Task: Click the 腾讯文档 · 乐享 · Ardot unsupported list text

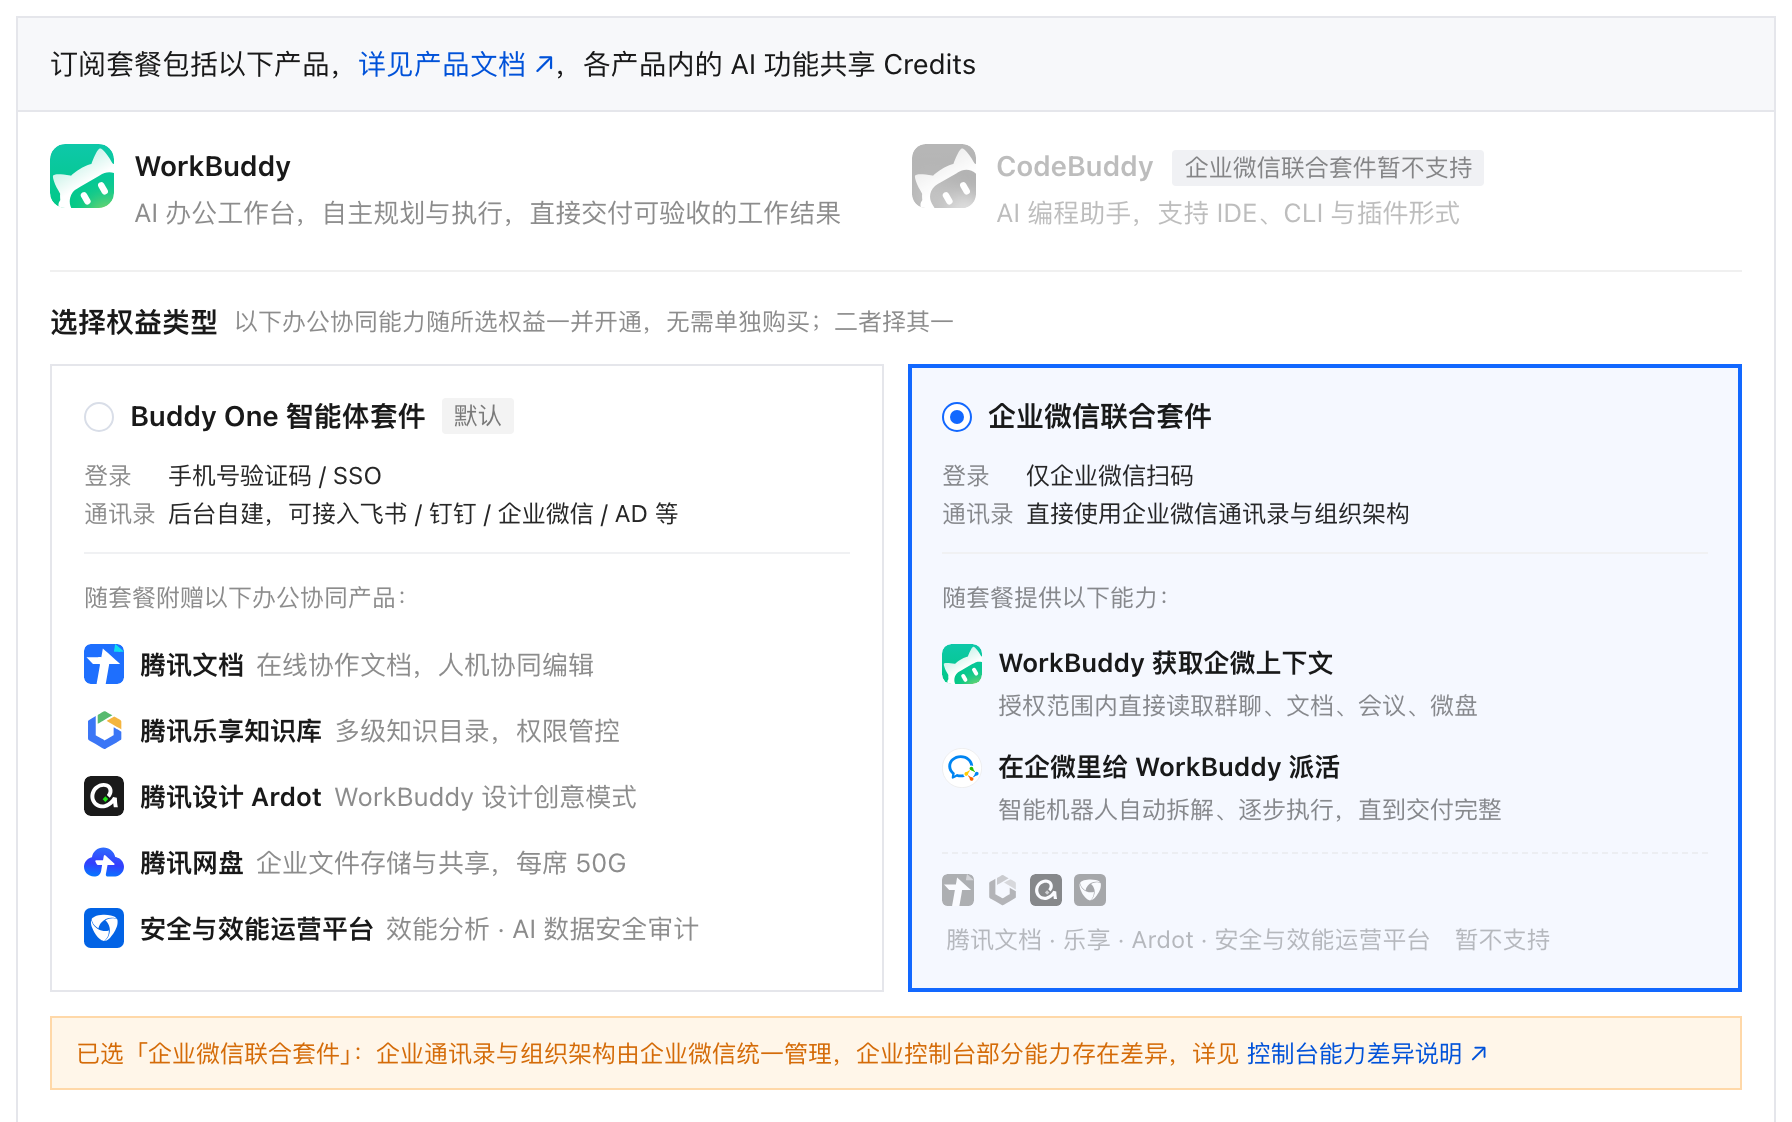Action: click(1188, 939)
